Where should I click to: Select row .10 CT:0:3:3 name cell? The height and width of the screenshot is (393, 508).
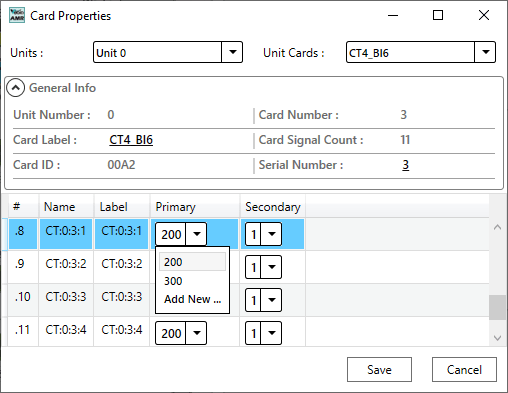(x=66, y=297)
